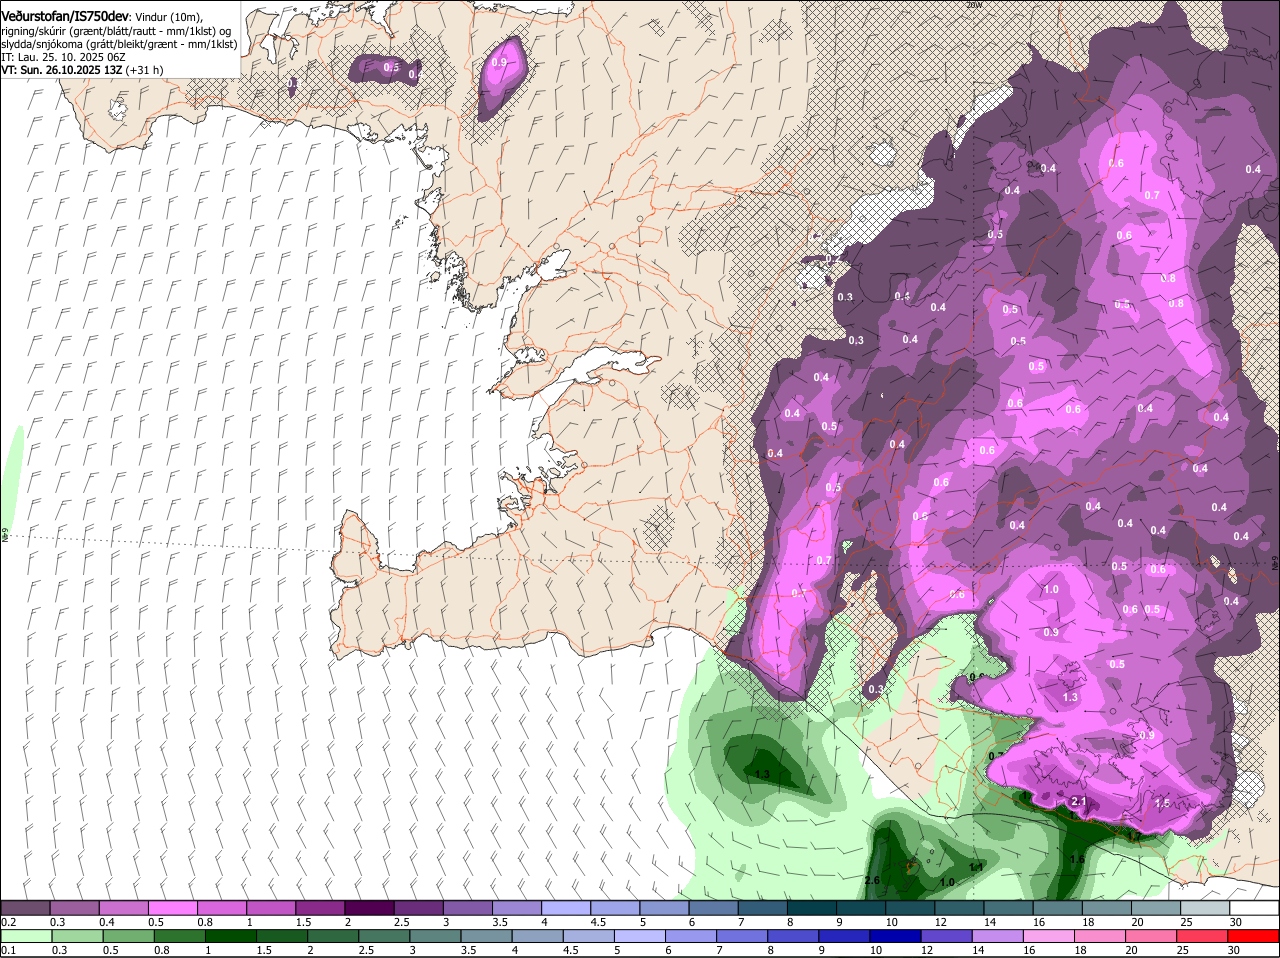Click the white 1.3 snowfall value in the purple southeast area

point(1070,697)
